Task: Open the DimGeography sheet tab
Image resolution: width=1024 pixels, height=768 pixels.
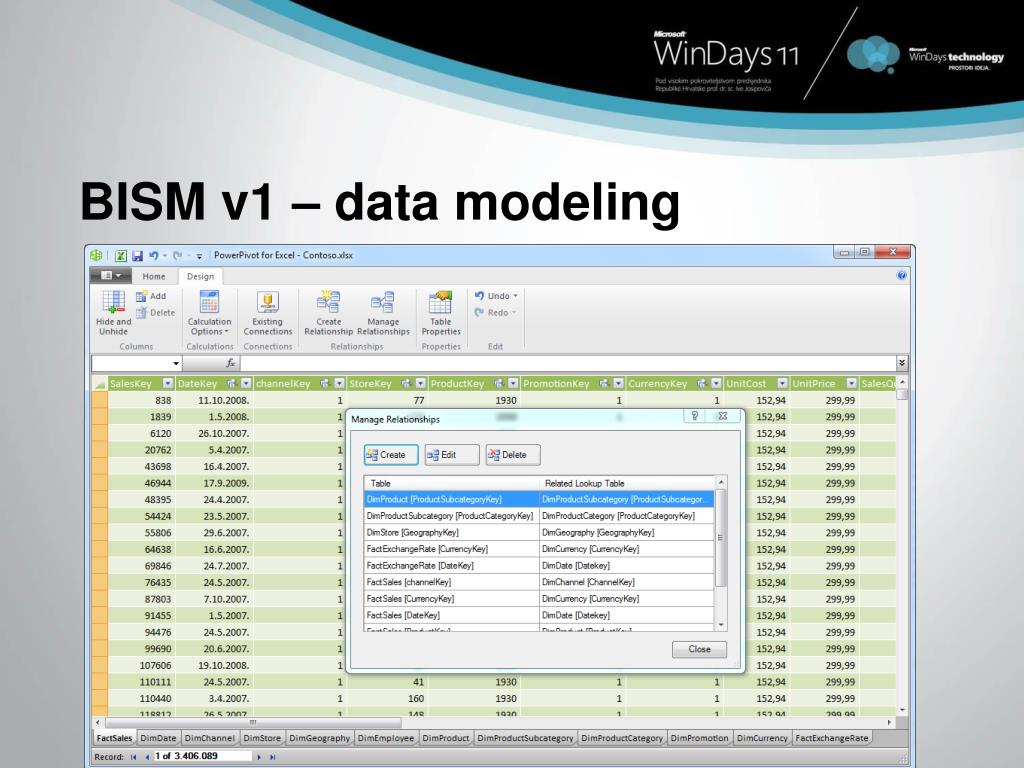Action: point(319,738)
